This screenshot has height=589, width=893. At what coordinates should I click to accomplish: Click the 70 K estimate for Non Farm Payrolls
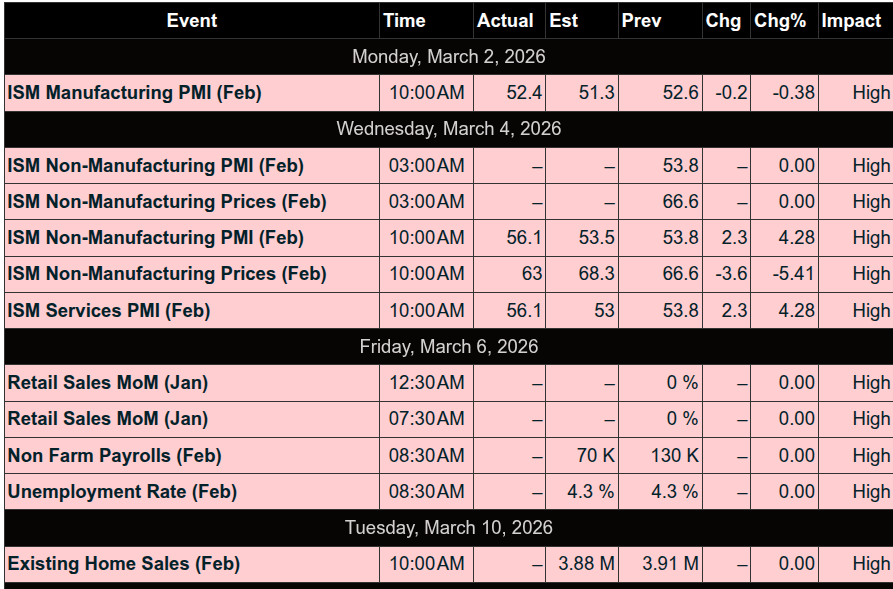point(595,455)
